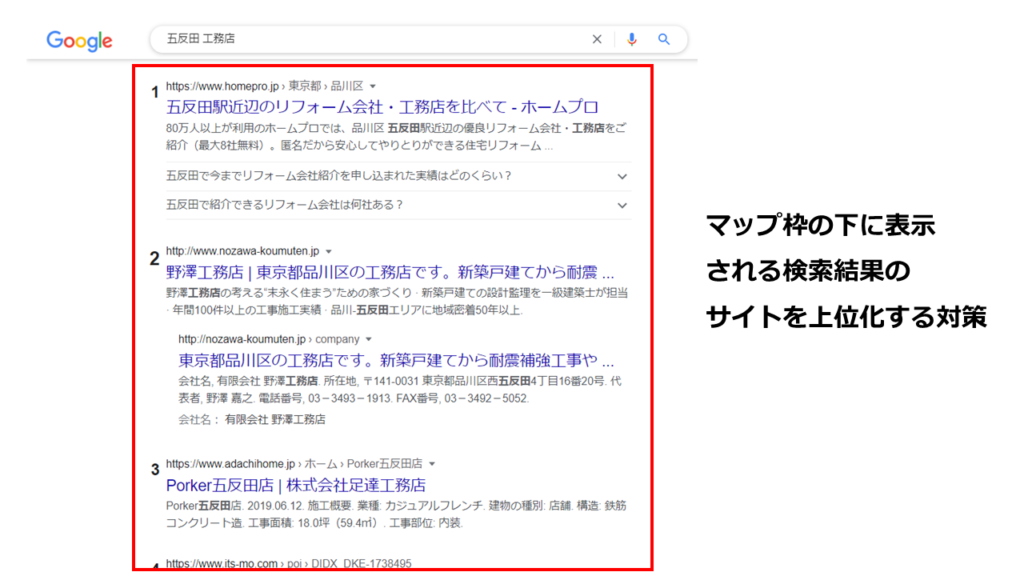Image resolution: width=1024 pixels, height=576 pixels.
Task: Click the snippet starting 80万人以上が利用のホームプロ
Action: [x=396, y=137]
